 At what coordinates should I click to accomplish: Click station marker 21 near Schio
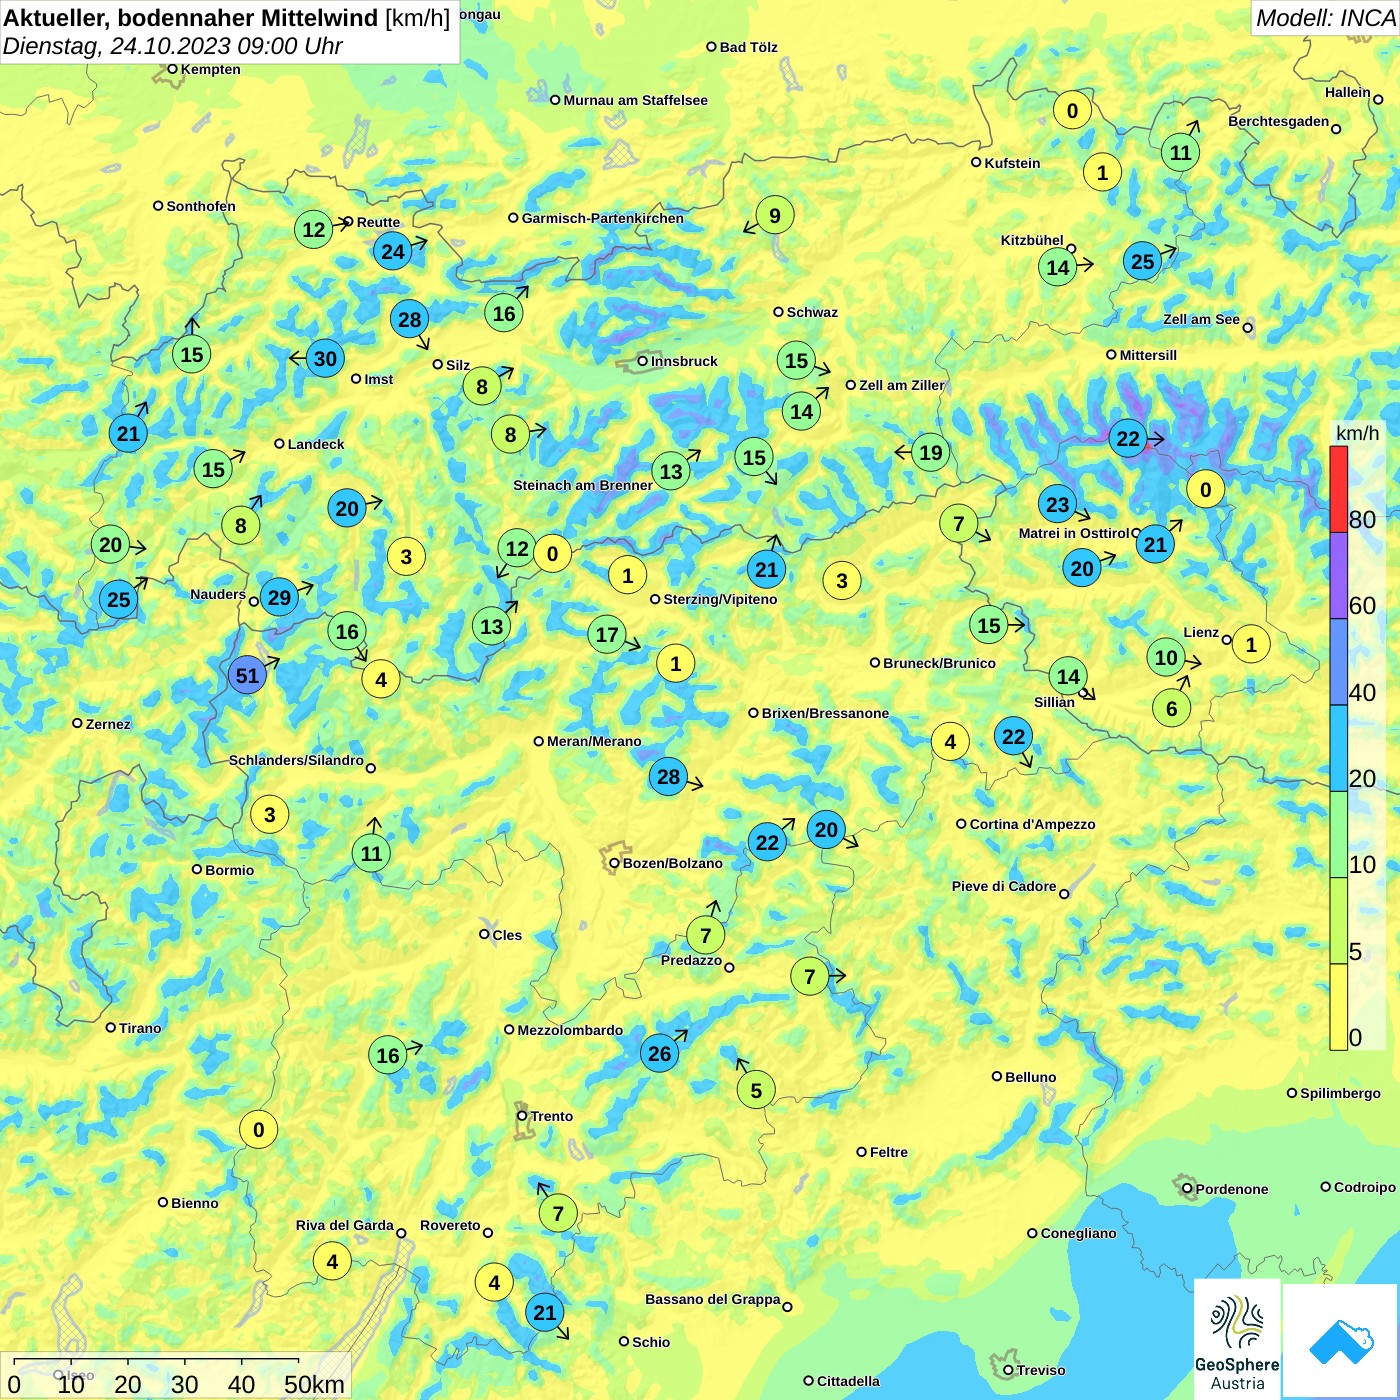(544, 1312)
